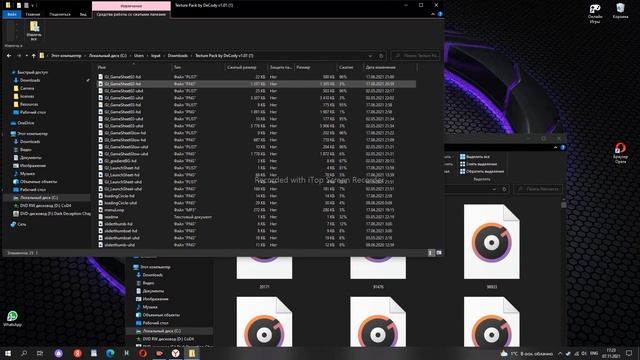Sort by the Имя column header
Viewport: 640px width, 360px height.
(x=102, y=67)
